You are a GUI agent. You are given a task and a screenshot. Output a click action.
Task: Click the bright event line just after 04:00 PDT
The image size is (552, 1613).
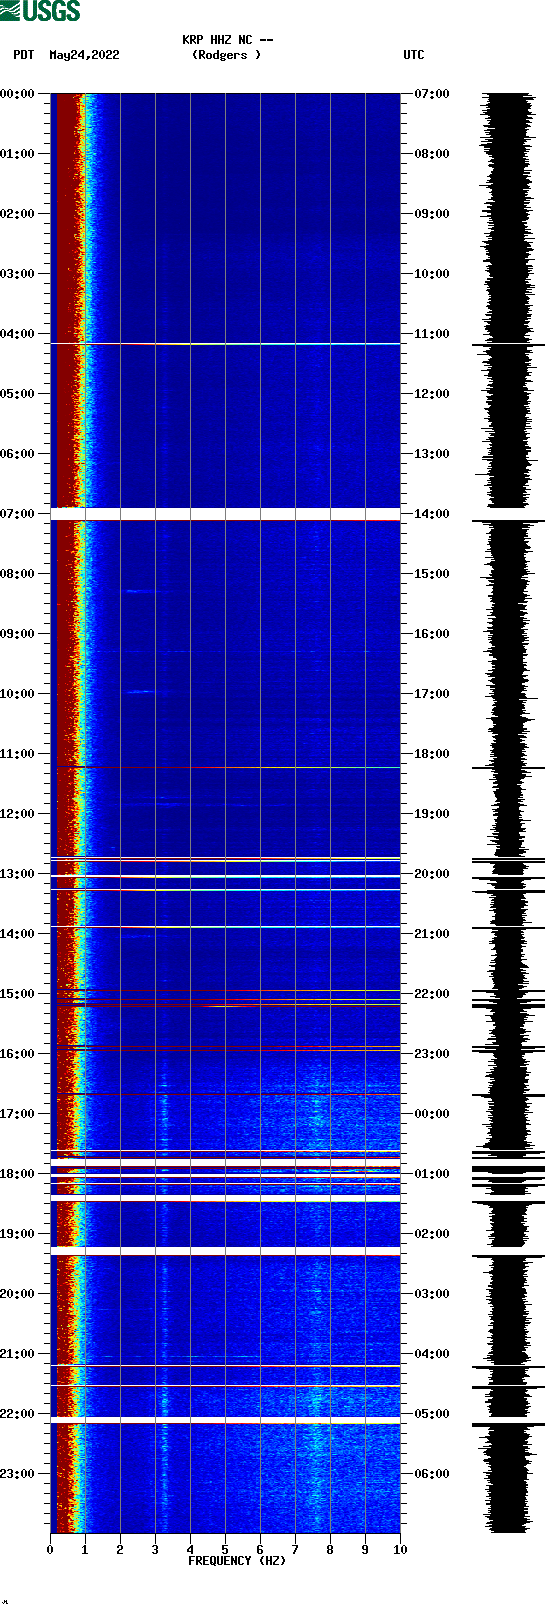(x=225, y=344)
